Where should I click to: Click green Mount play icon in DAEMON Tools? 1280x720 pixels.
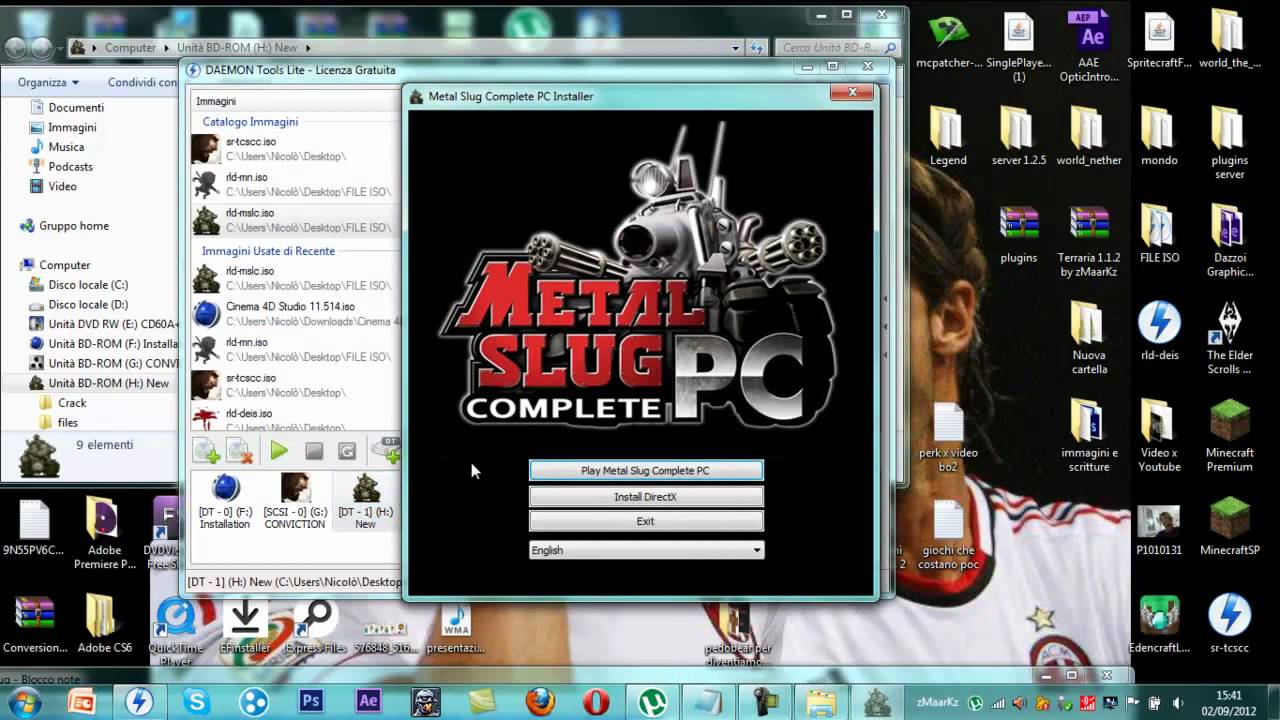[x=279, y=451]
